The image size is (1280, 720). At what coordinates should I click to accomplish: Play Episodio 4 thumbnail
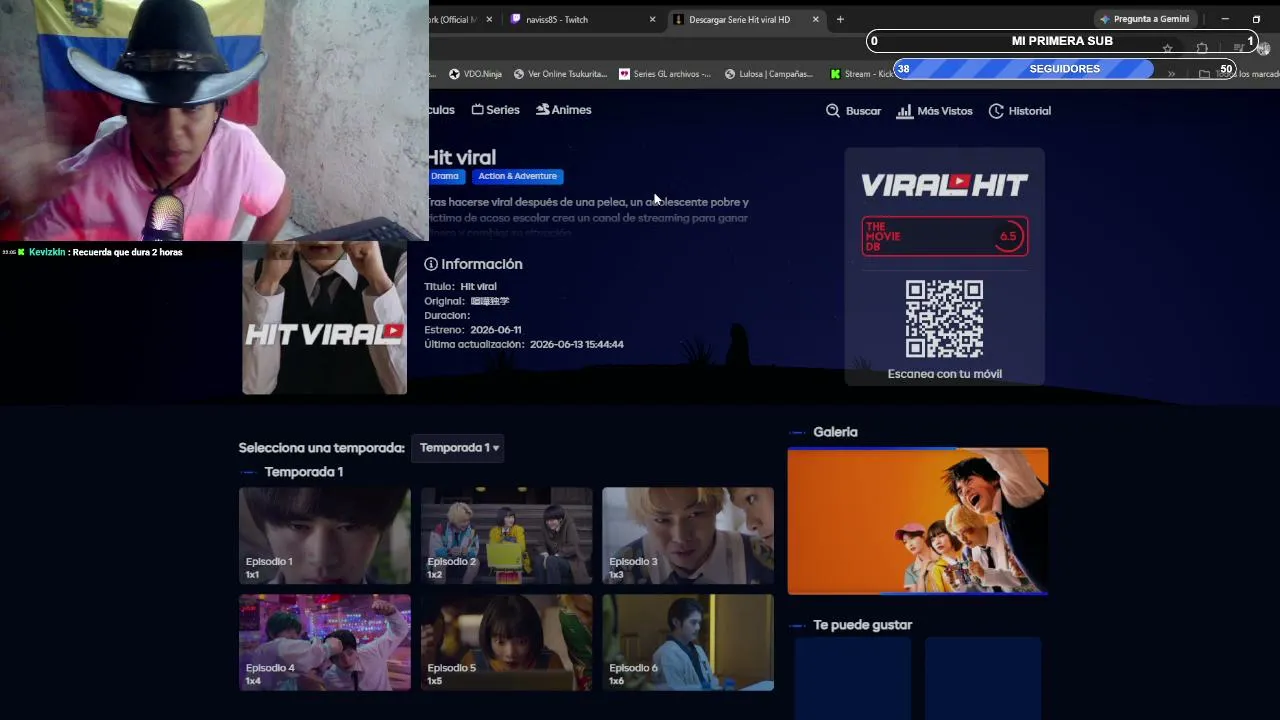coord(325,643)
